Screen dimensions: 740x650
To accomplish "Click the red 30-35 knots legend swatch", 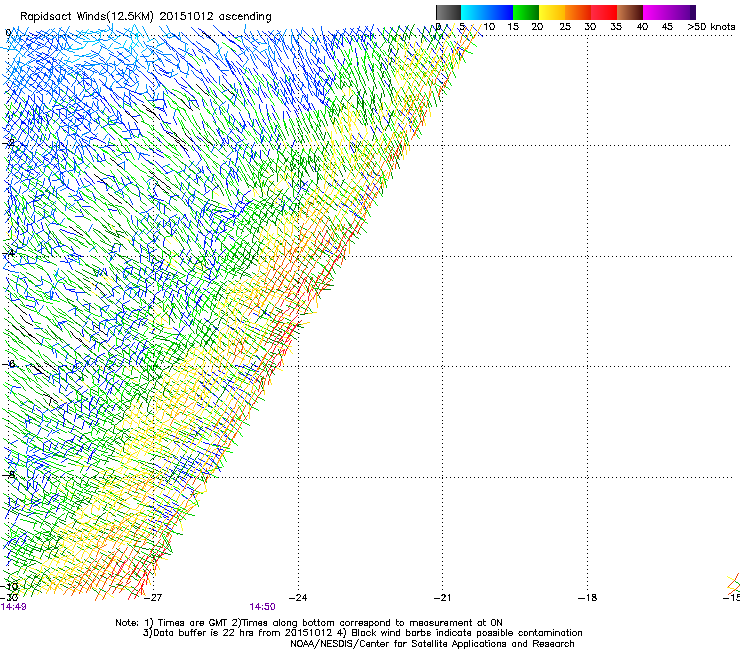I will point(604,12).
